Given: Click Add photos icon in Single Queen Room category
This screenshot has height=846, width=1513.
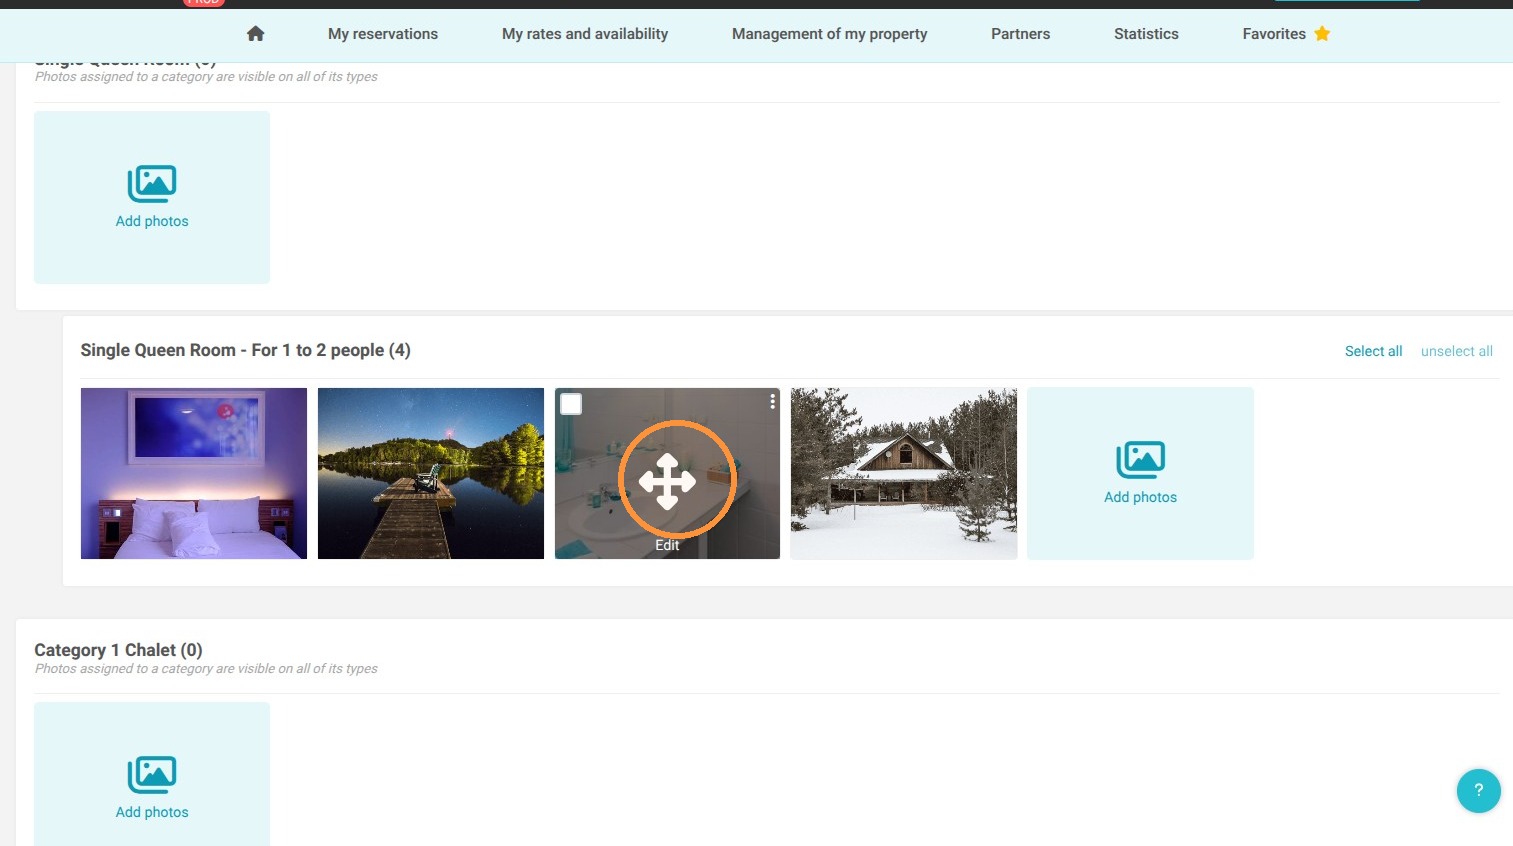Looking at the screenshot, I should coord(152,184).
